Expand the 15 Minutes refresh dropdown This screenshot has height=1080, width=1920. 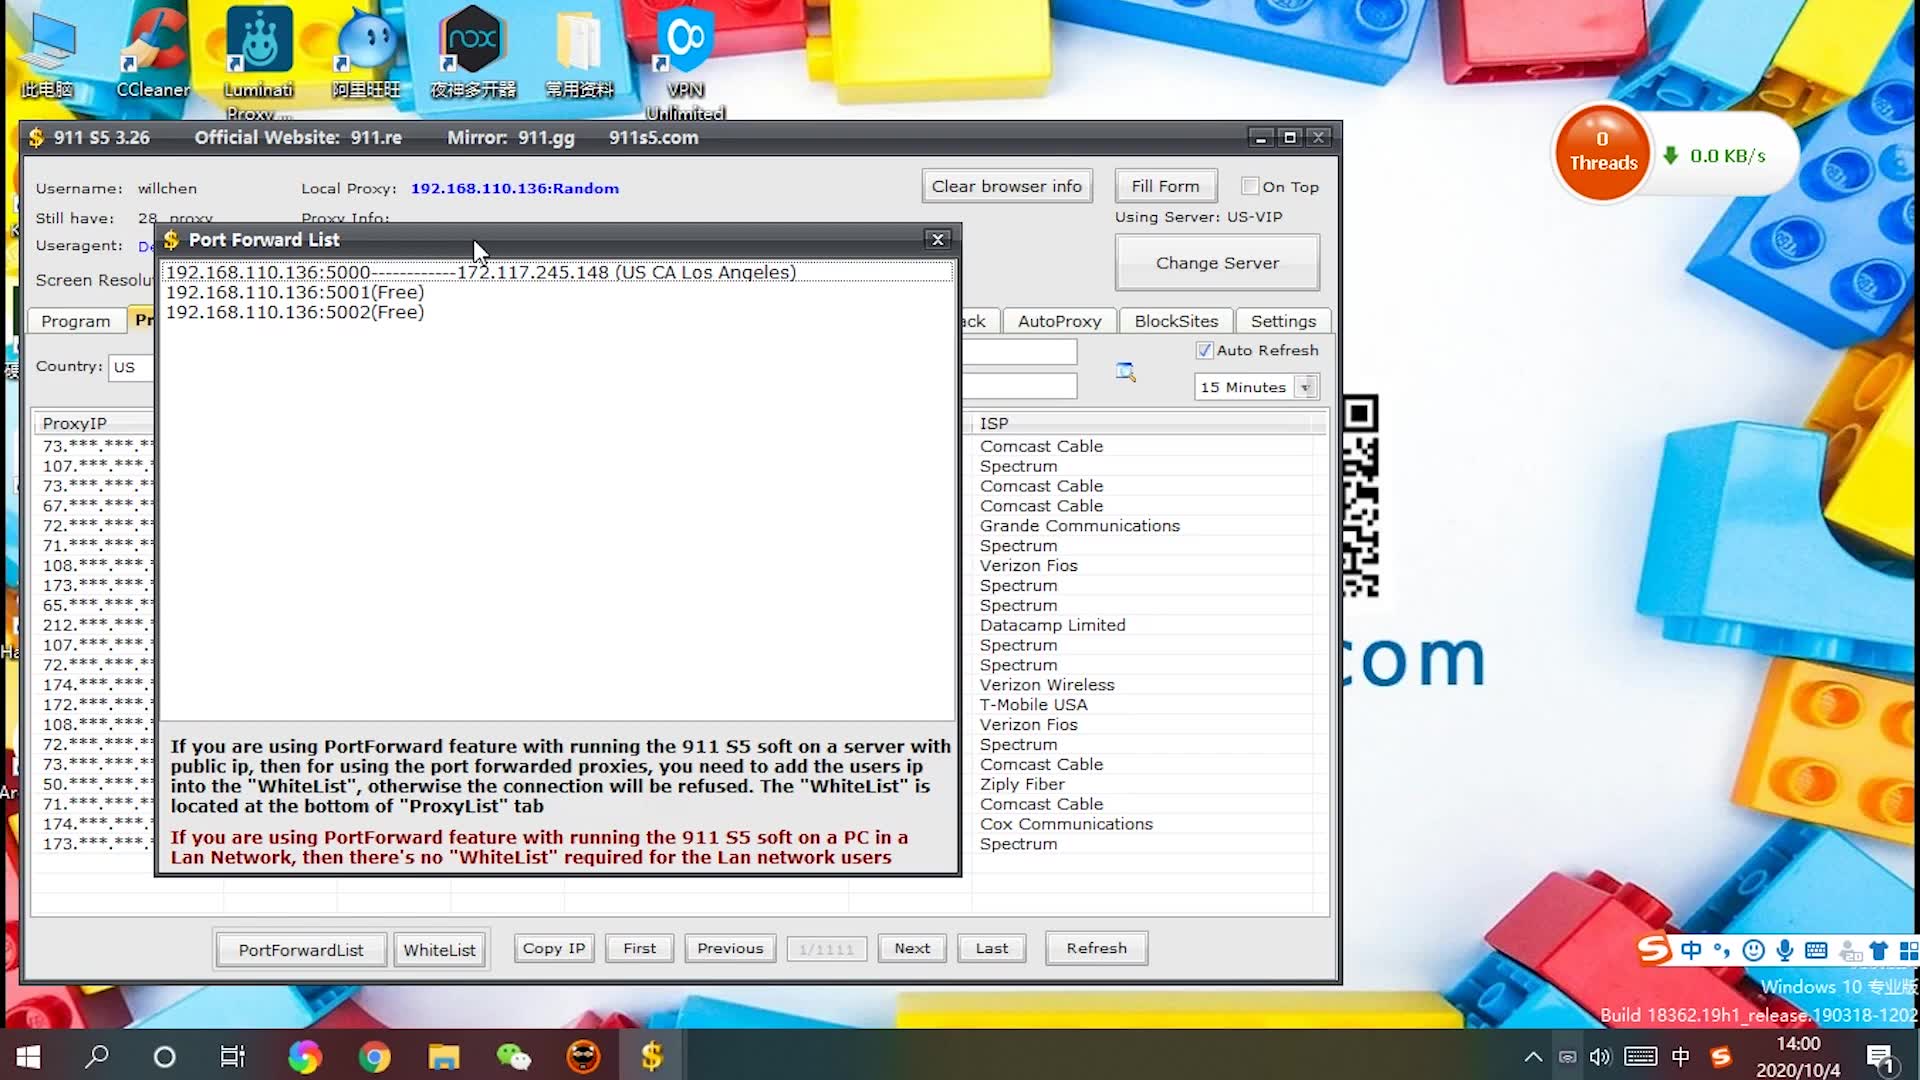pyautogui.click(x=1305, y=387)
